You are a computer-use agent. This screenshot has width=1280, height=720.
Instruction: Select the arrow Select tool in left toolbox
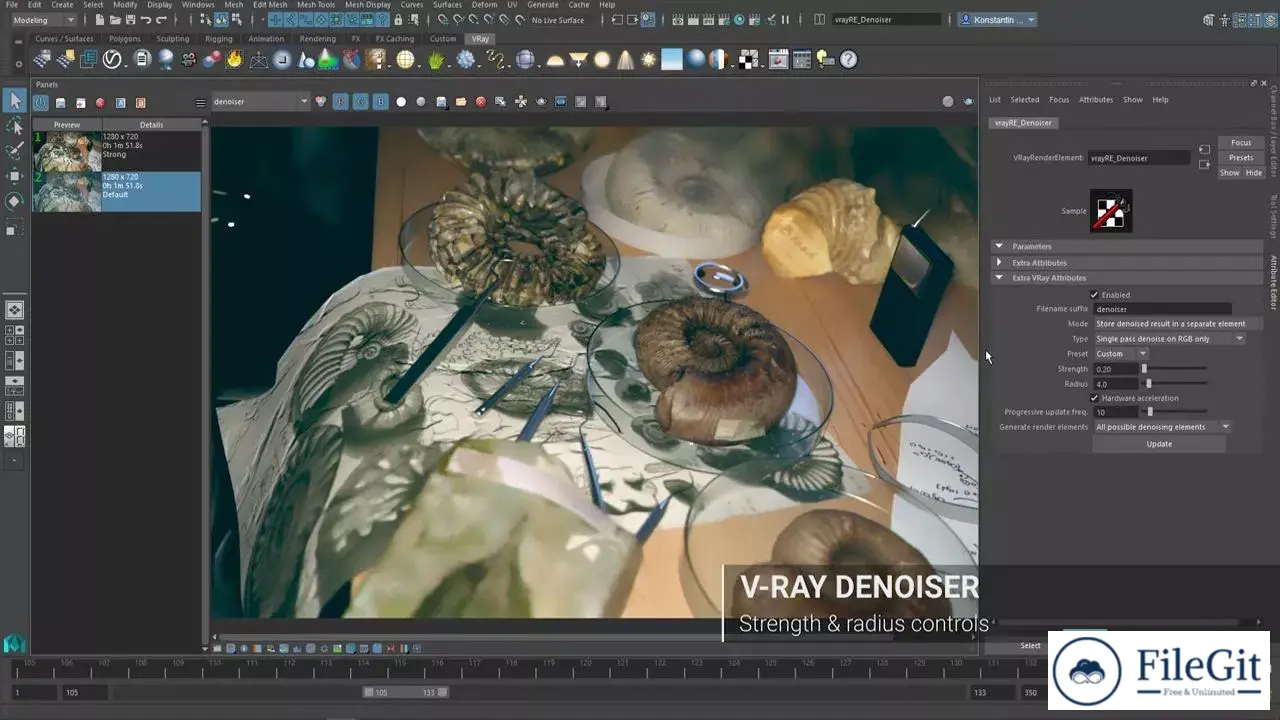click(x=15, y=101)
